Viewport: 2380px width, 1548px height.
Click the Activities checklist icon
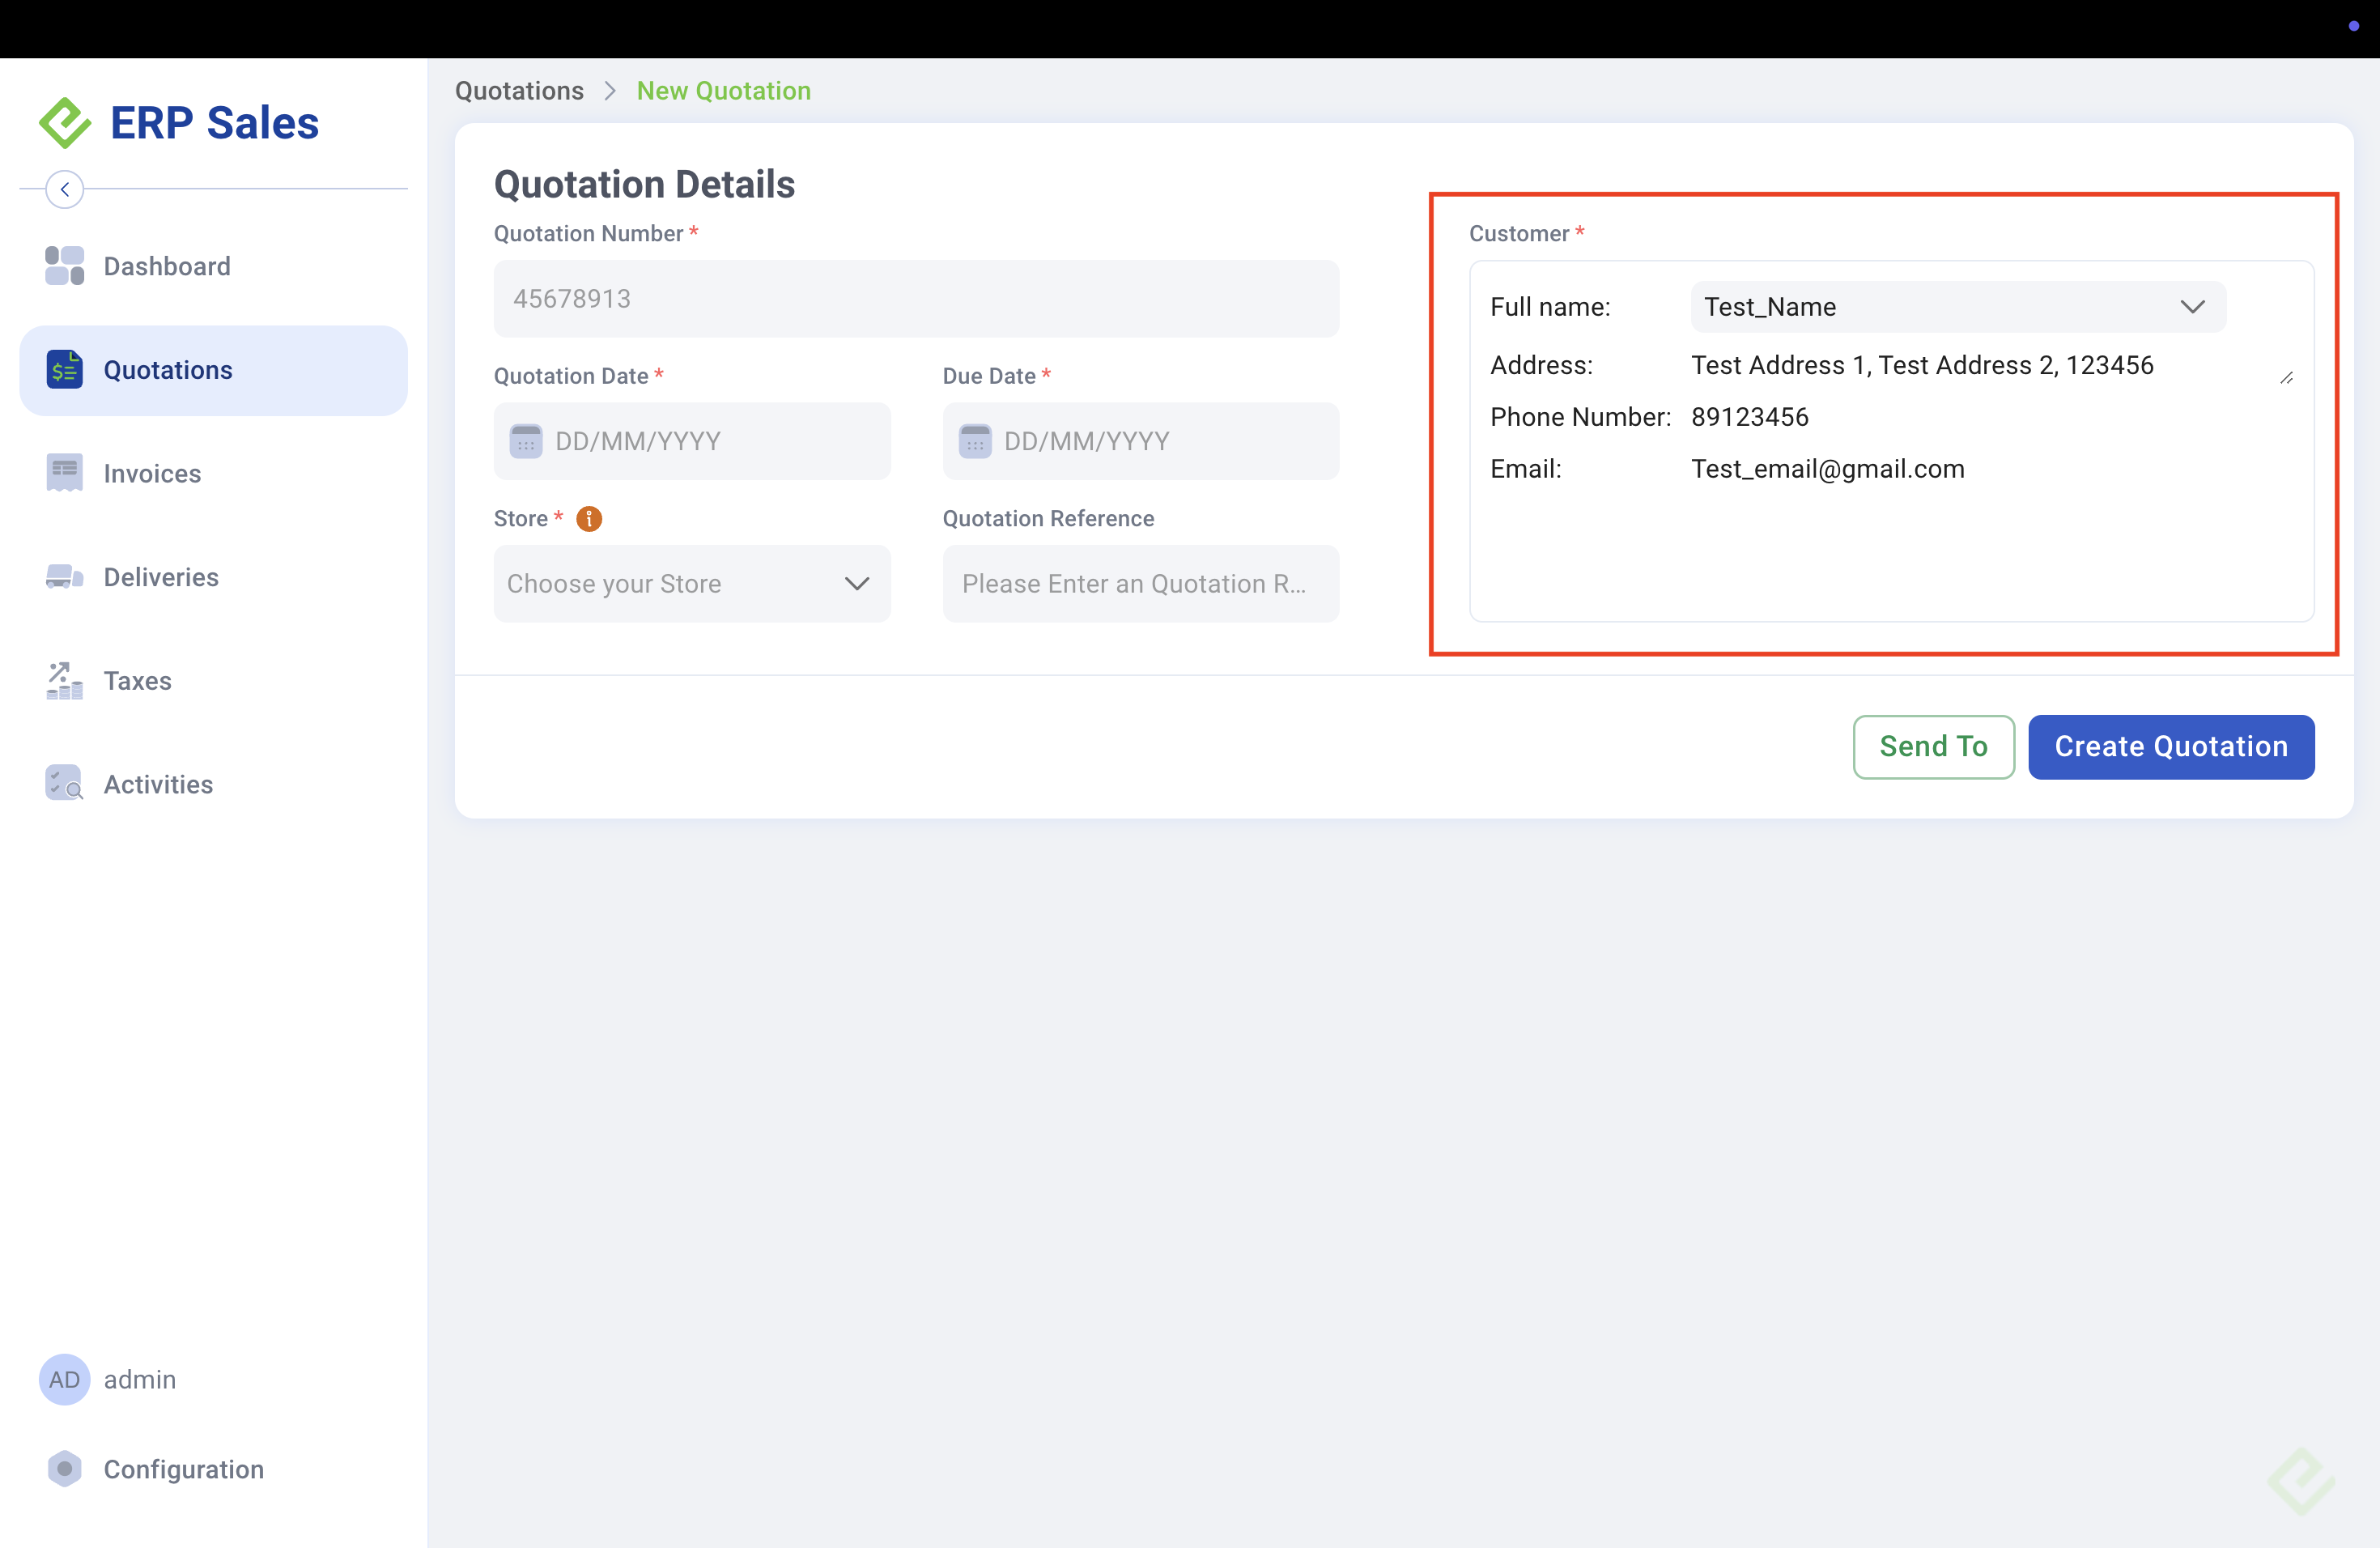[65, 784]
